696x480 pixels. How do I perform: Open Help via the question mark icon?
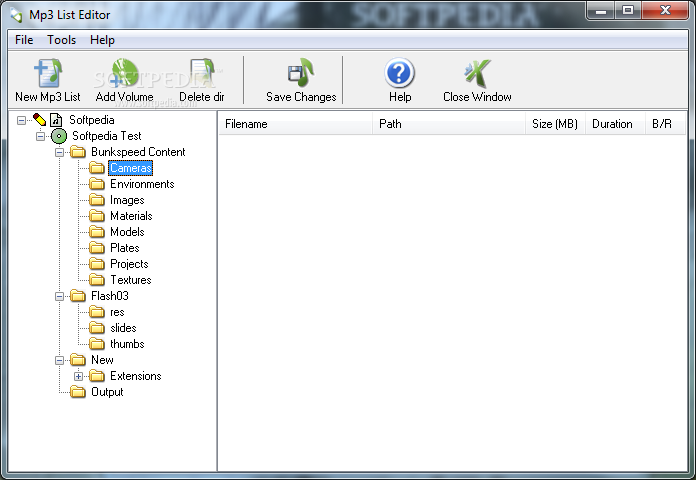399,73
